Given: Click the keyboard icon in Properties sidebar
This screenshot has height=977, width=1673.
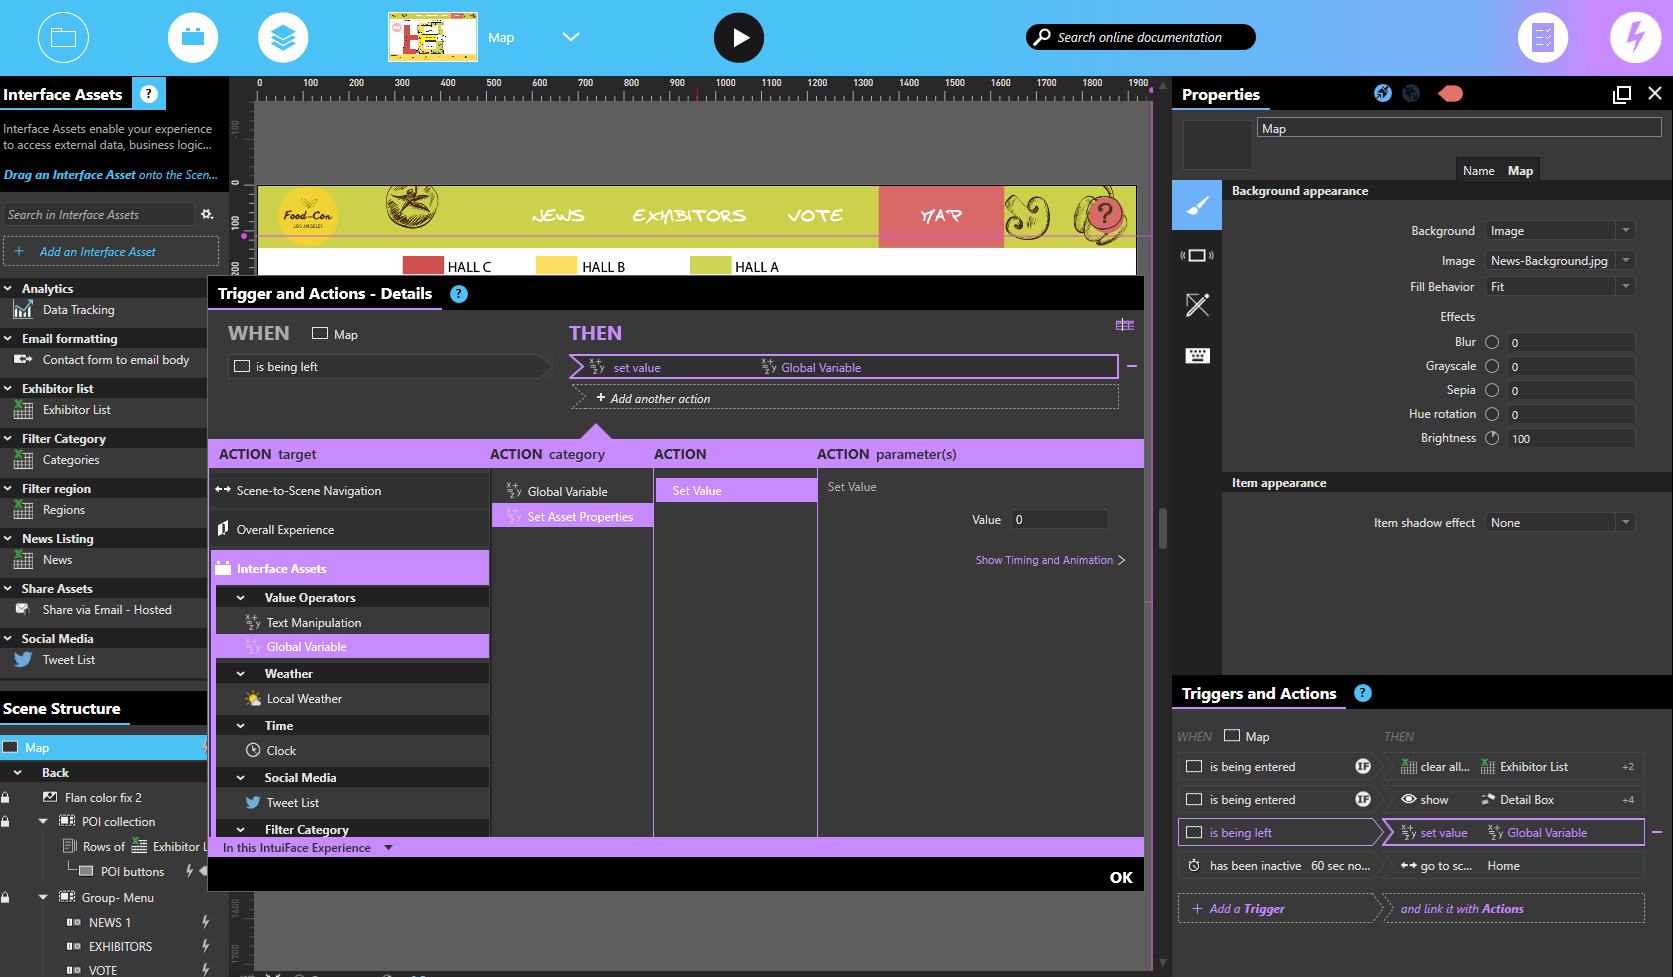Looking at the screenshot, I should pyautogui.click(x=1197, y=356).
